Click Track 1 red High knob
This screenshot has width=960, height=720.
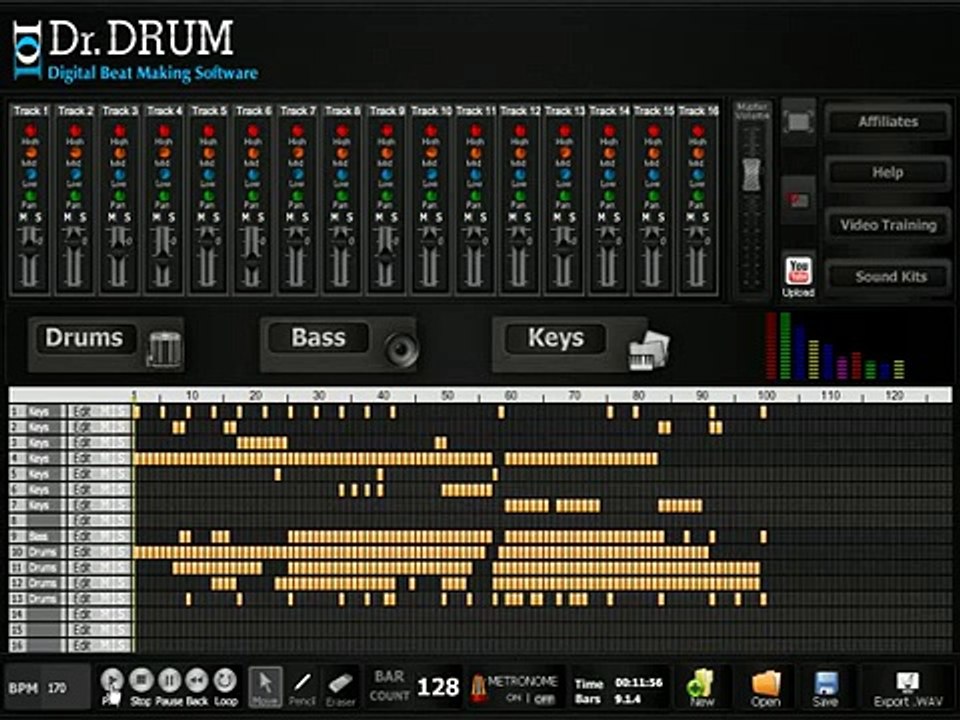[x=31, y=130]
